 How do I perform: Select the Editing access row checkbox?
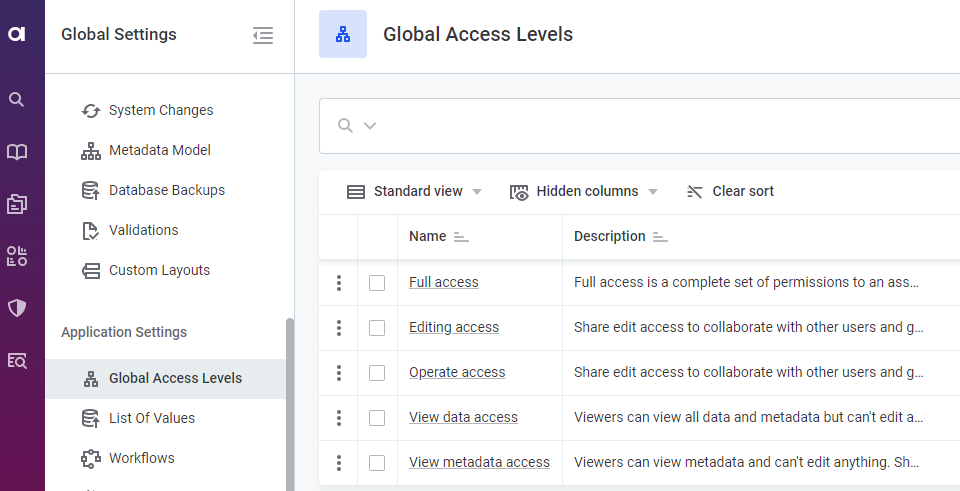pyautogui.click(x=377, y=328)
